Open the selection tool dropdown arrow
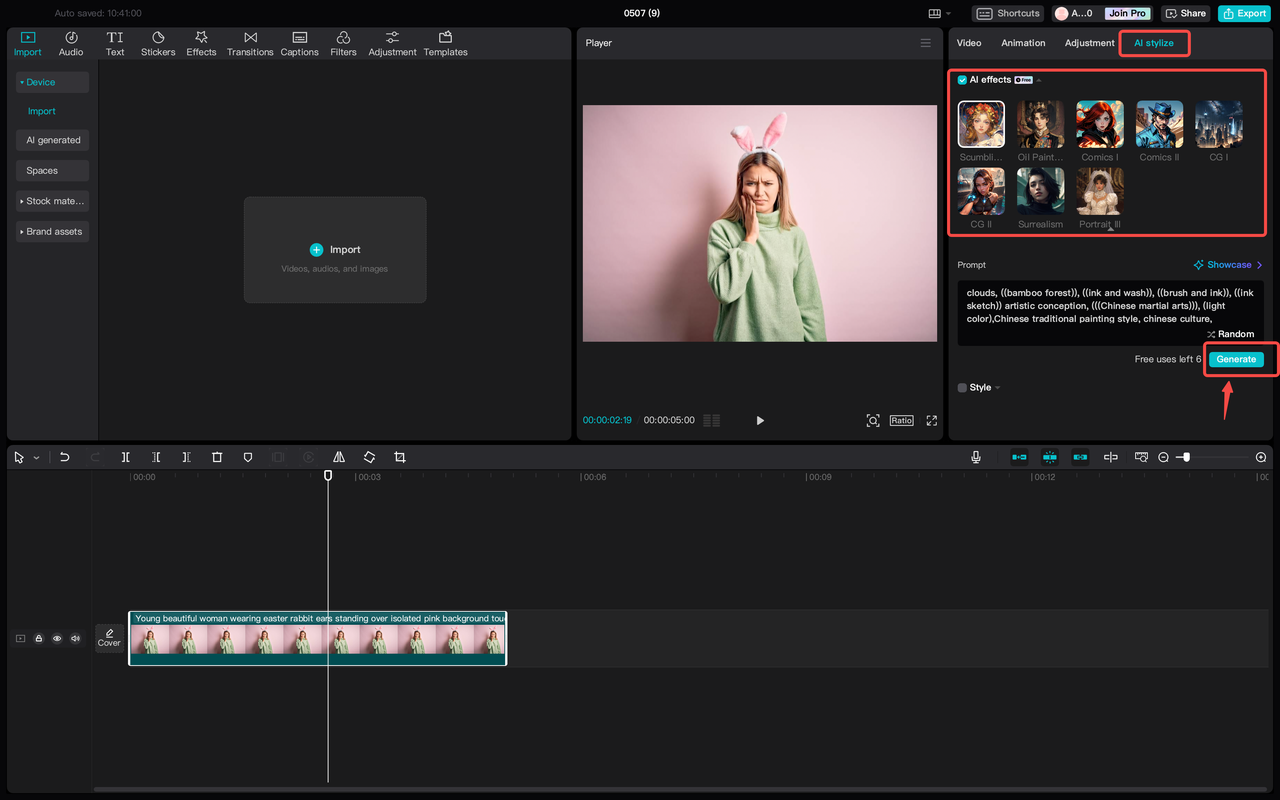Image resolution: width=1280 pixels, height=800 pixels. tap(37, 458)
